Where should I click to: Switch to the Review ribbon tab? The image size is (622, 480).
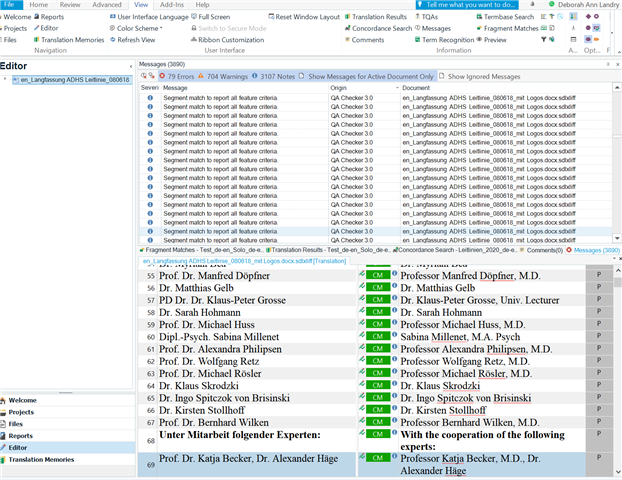click(x=70, y=5)
